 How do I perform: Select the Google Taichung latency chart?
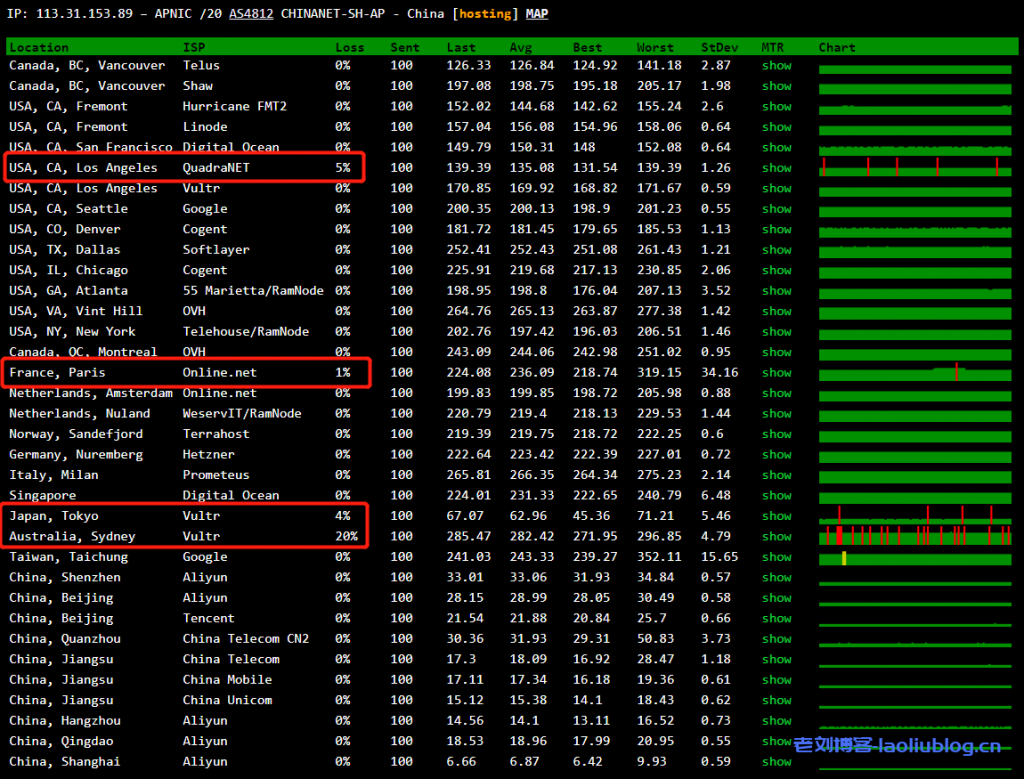pos(915,558)
